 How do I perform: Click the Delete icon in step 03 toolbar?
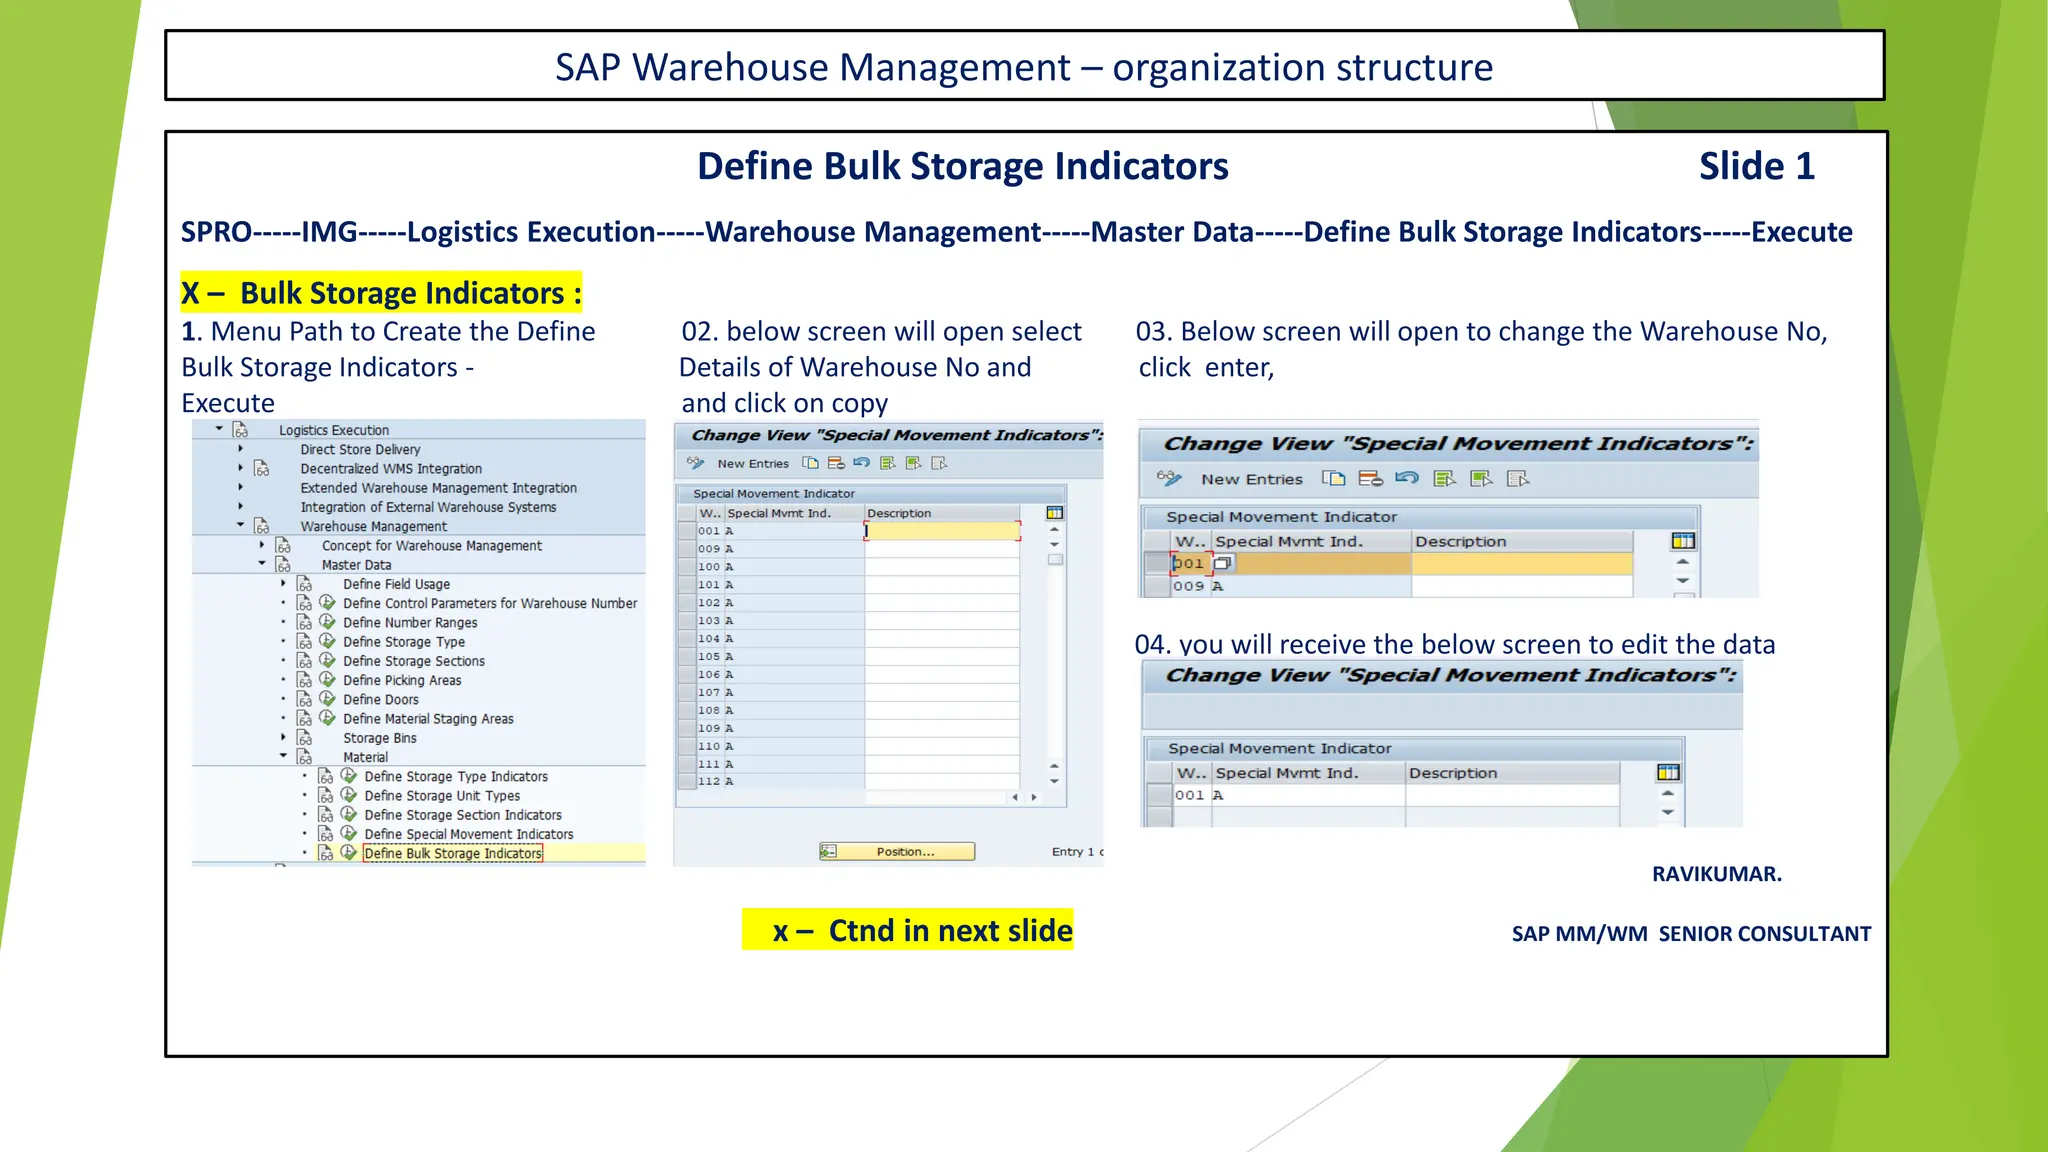coord(1370,479)
